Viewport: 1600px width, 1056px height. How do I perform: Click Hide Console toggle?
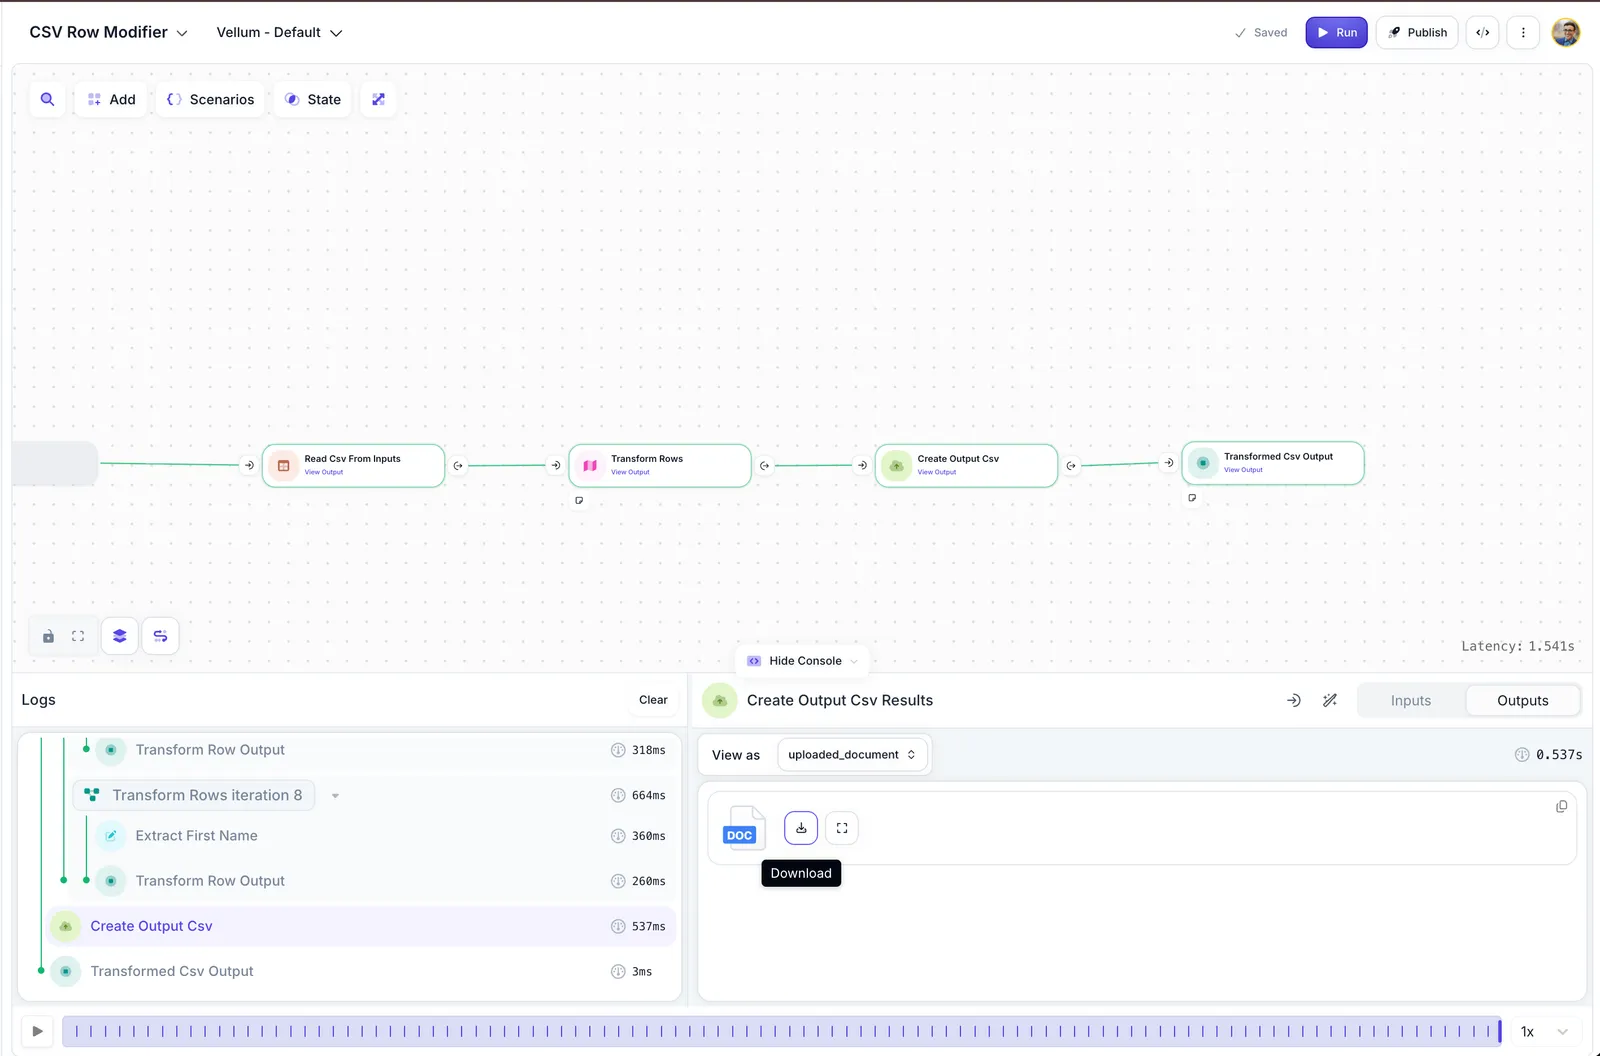coord(803,661)
